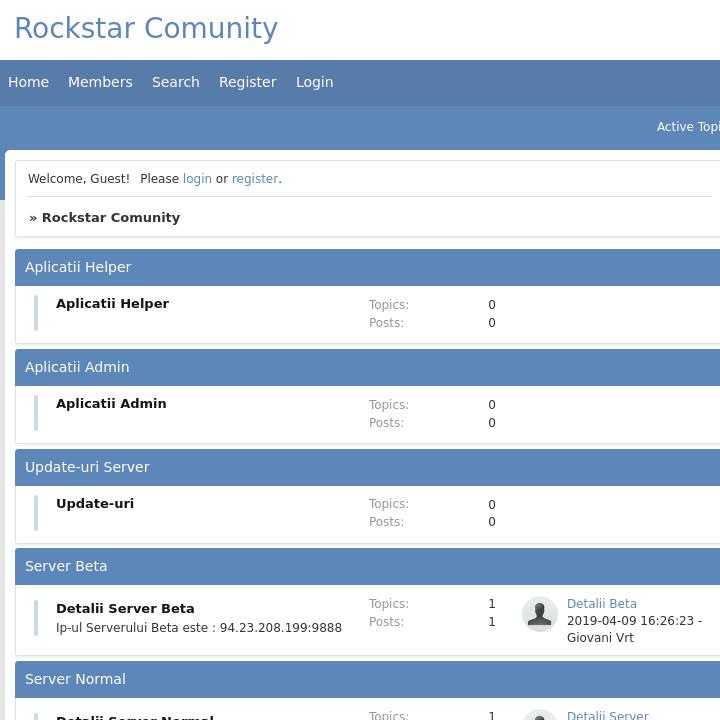Open the Aplicatii Helper category header
720x720 pixels.
pos(78,267)
